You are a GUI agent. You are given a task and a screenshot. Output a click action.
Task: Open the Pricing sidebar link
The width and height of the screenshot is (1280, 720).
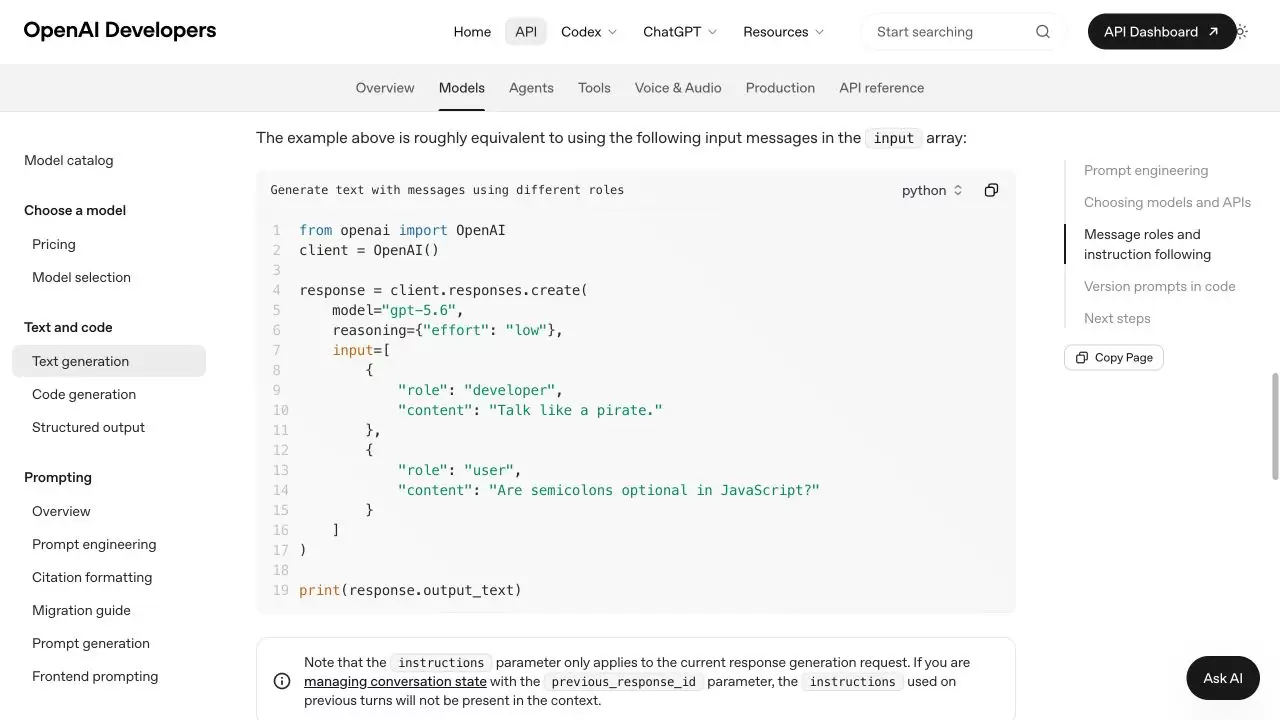(x=54, y=245)
